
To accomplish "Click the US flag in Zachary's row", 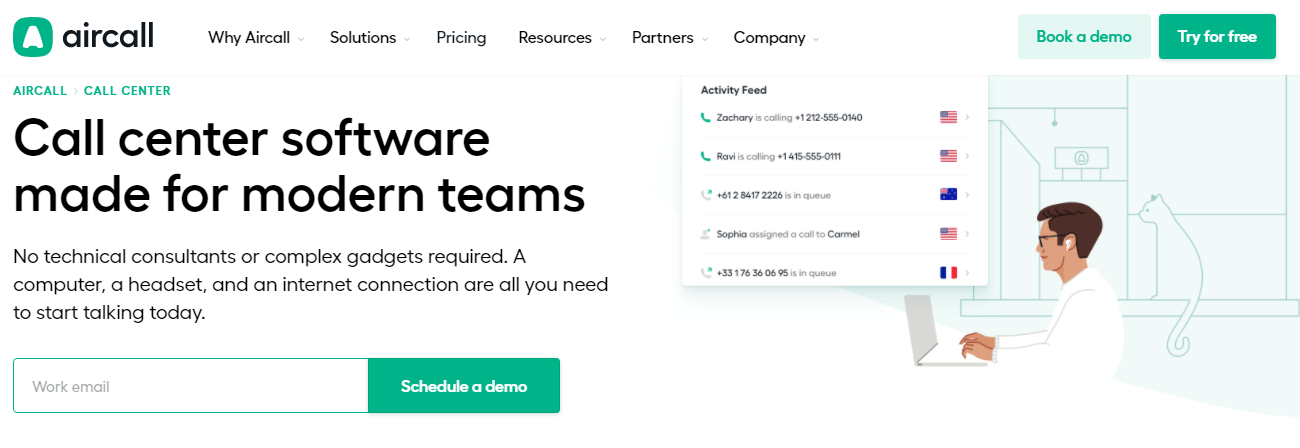I will coord(948,117).
